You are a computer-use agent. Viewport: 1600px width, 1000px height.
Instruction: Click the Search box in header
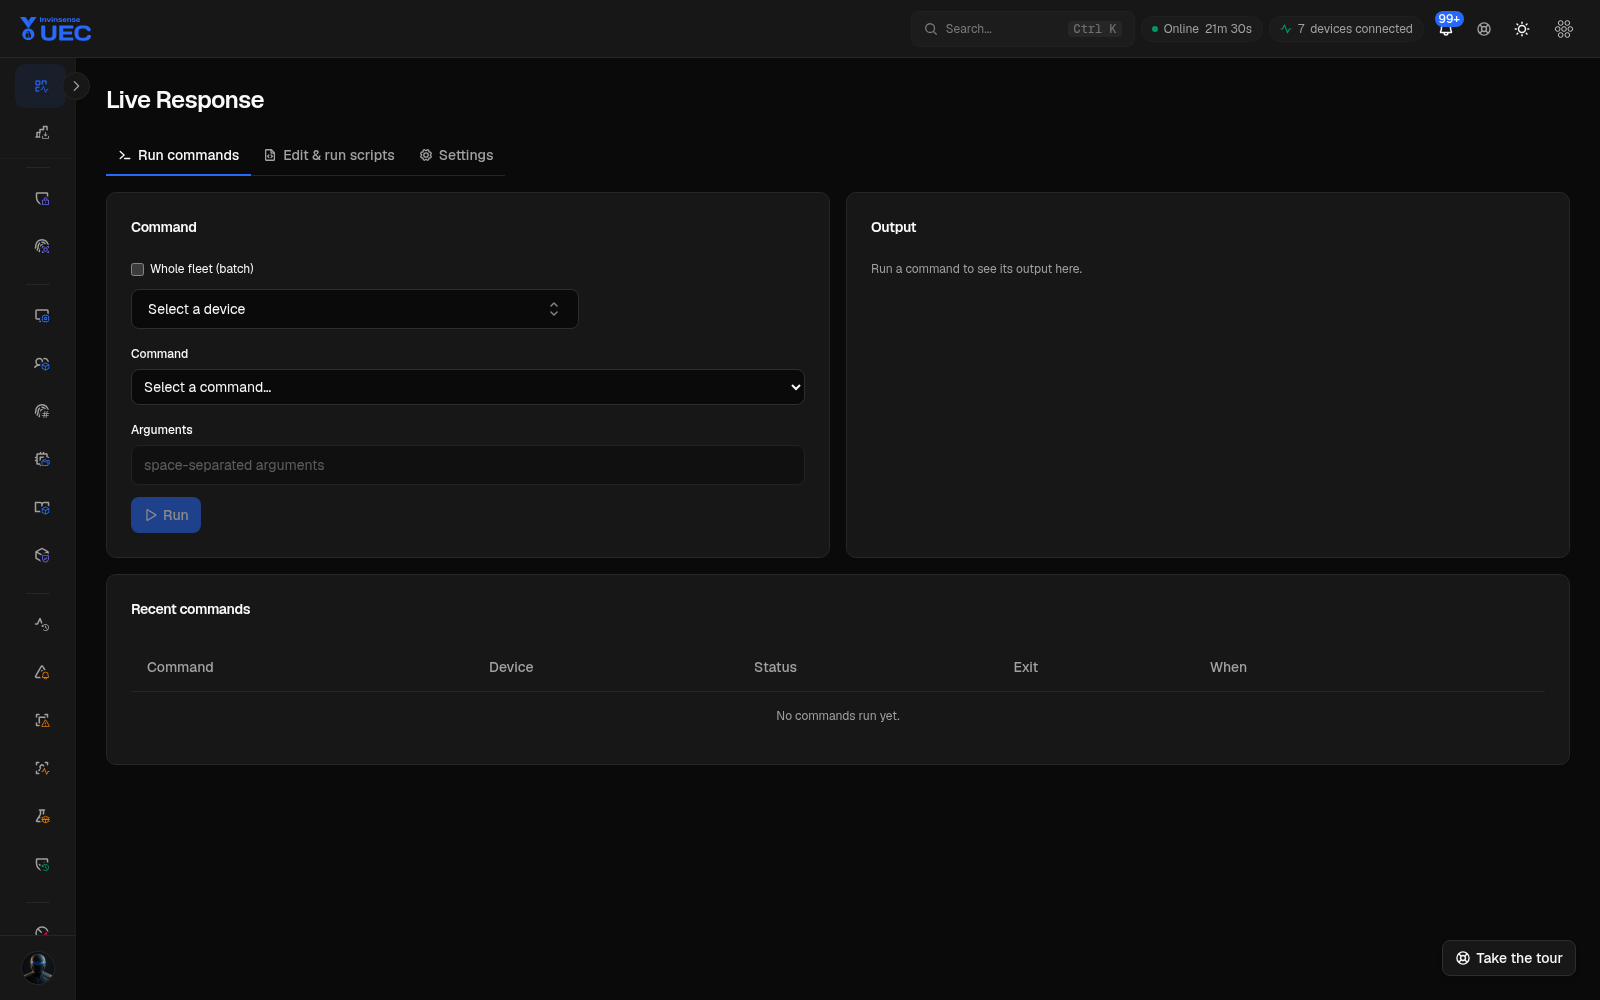pos(1022,29)
